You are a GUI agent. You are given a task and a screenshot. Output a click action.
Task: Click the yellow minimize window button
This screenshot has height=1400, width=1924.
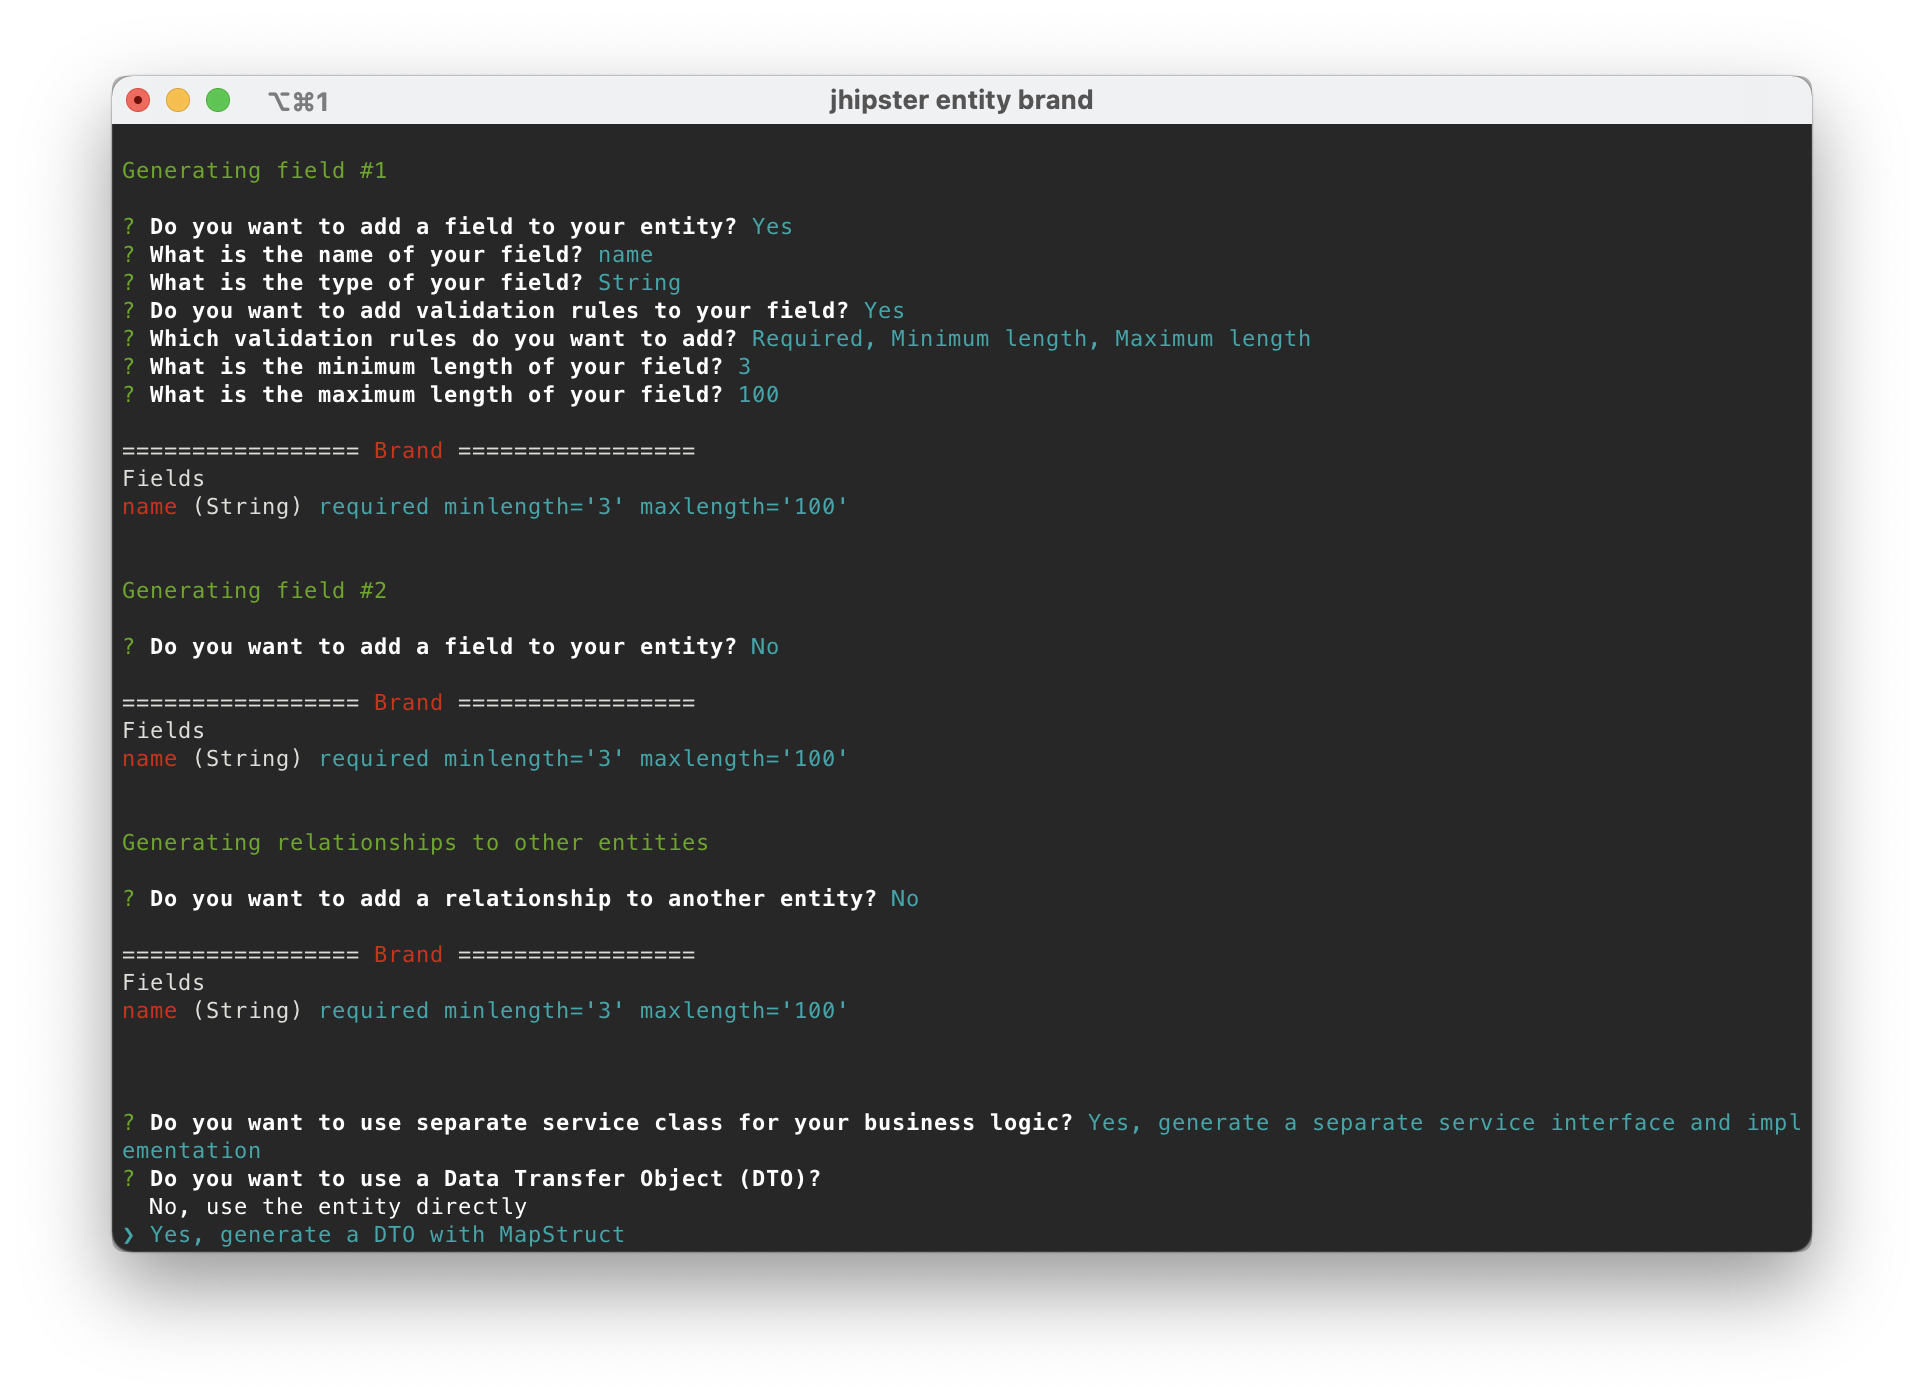tap(178, 100)
